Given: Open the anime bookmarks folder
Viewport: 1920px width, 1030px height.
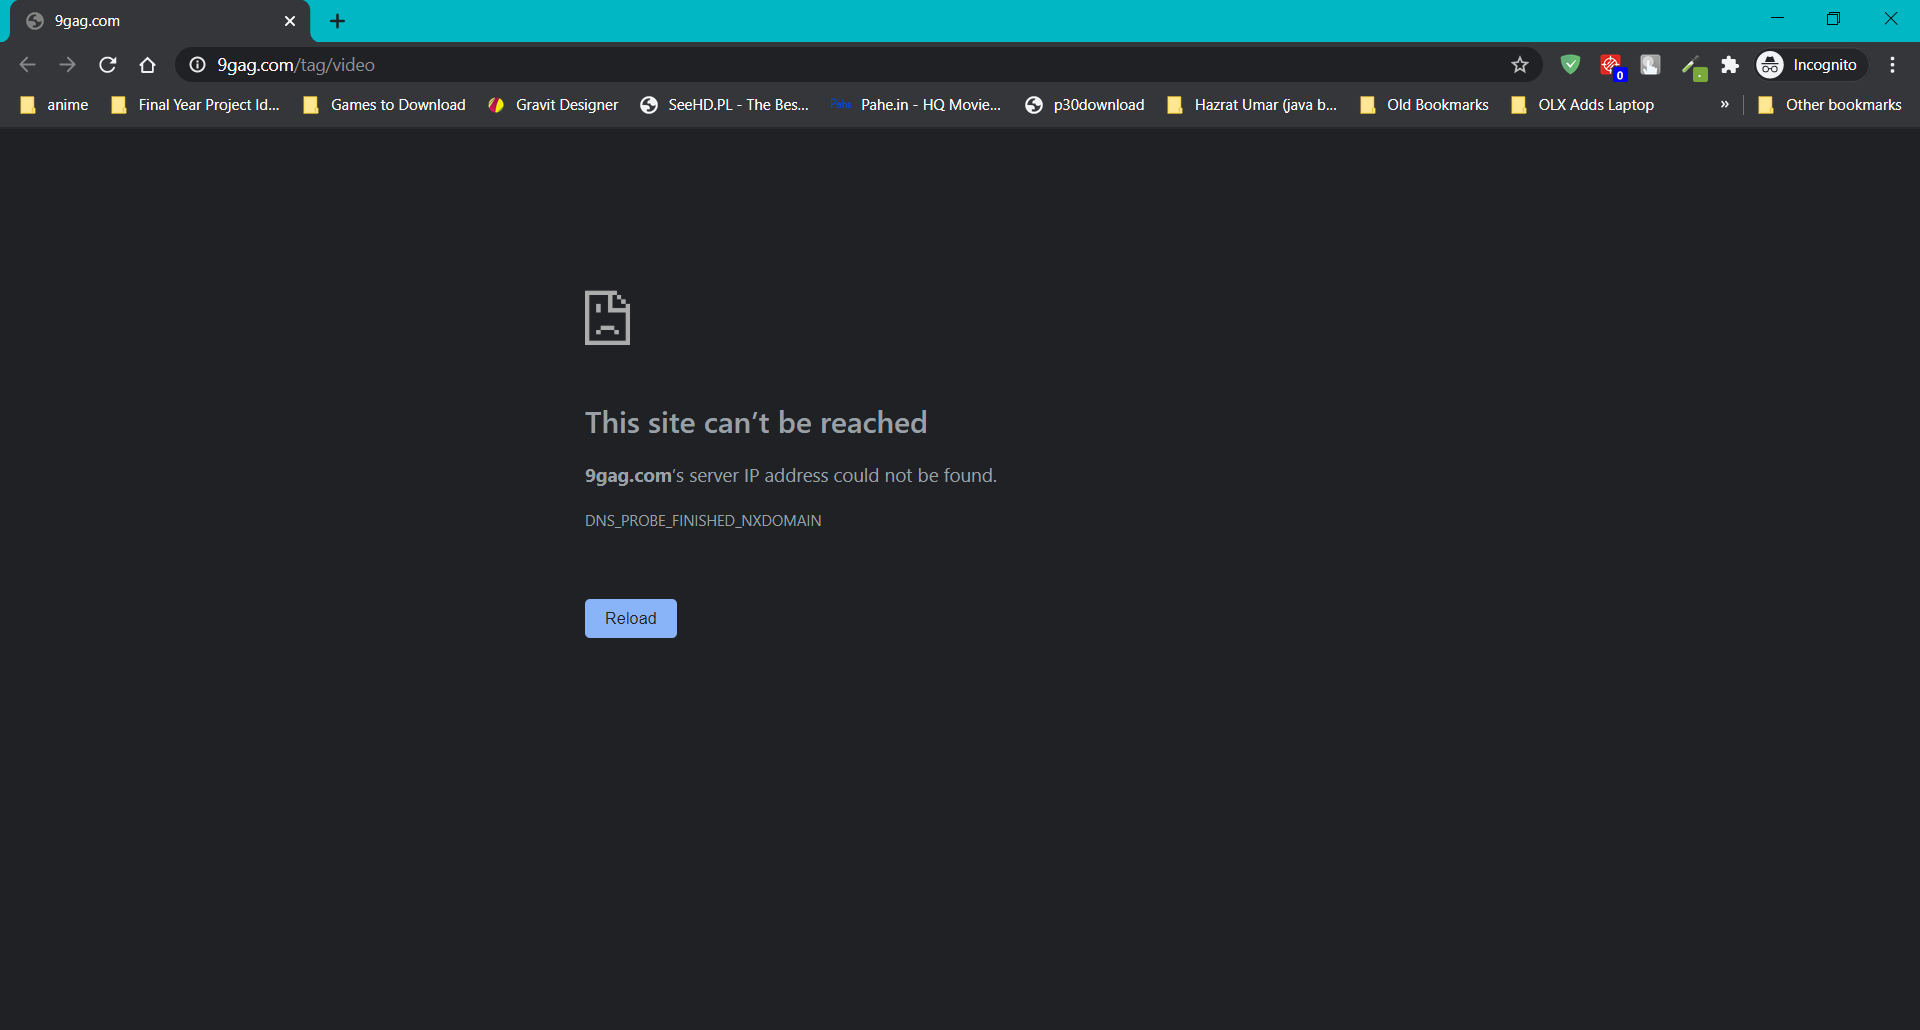Looking at the screenshot, I should 55,105.
